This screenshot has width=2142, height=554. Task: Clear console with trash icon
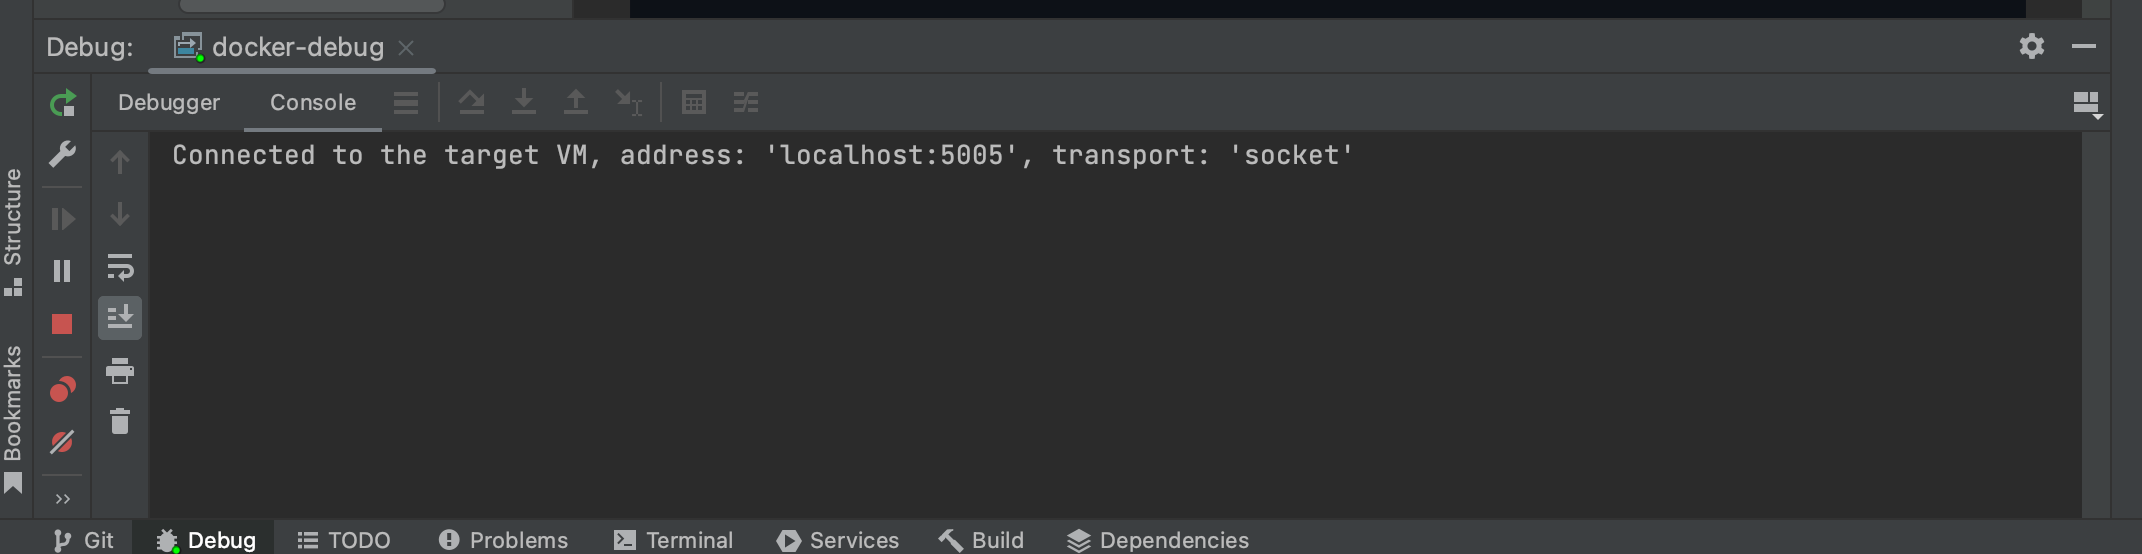tap(120, 421)
